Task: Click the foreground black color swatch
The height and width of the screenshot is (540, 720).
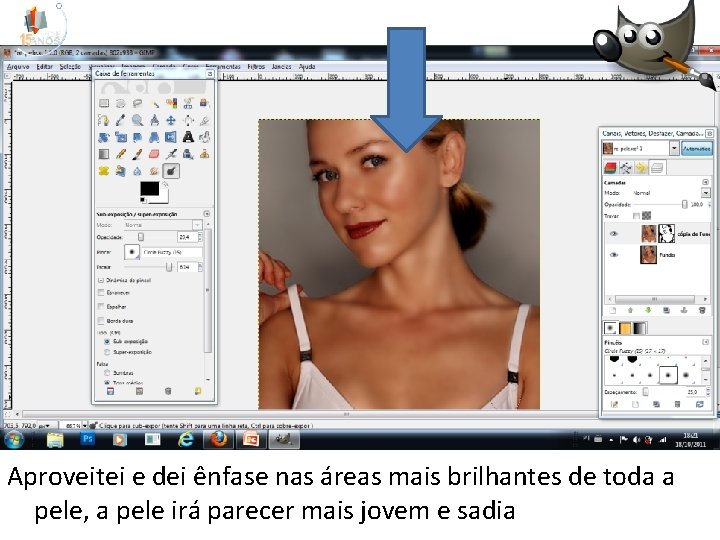Action: (x=149, y=189)
